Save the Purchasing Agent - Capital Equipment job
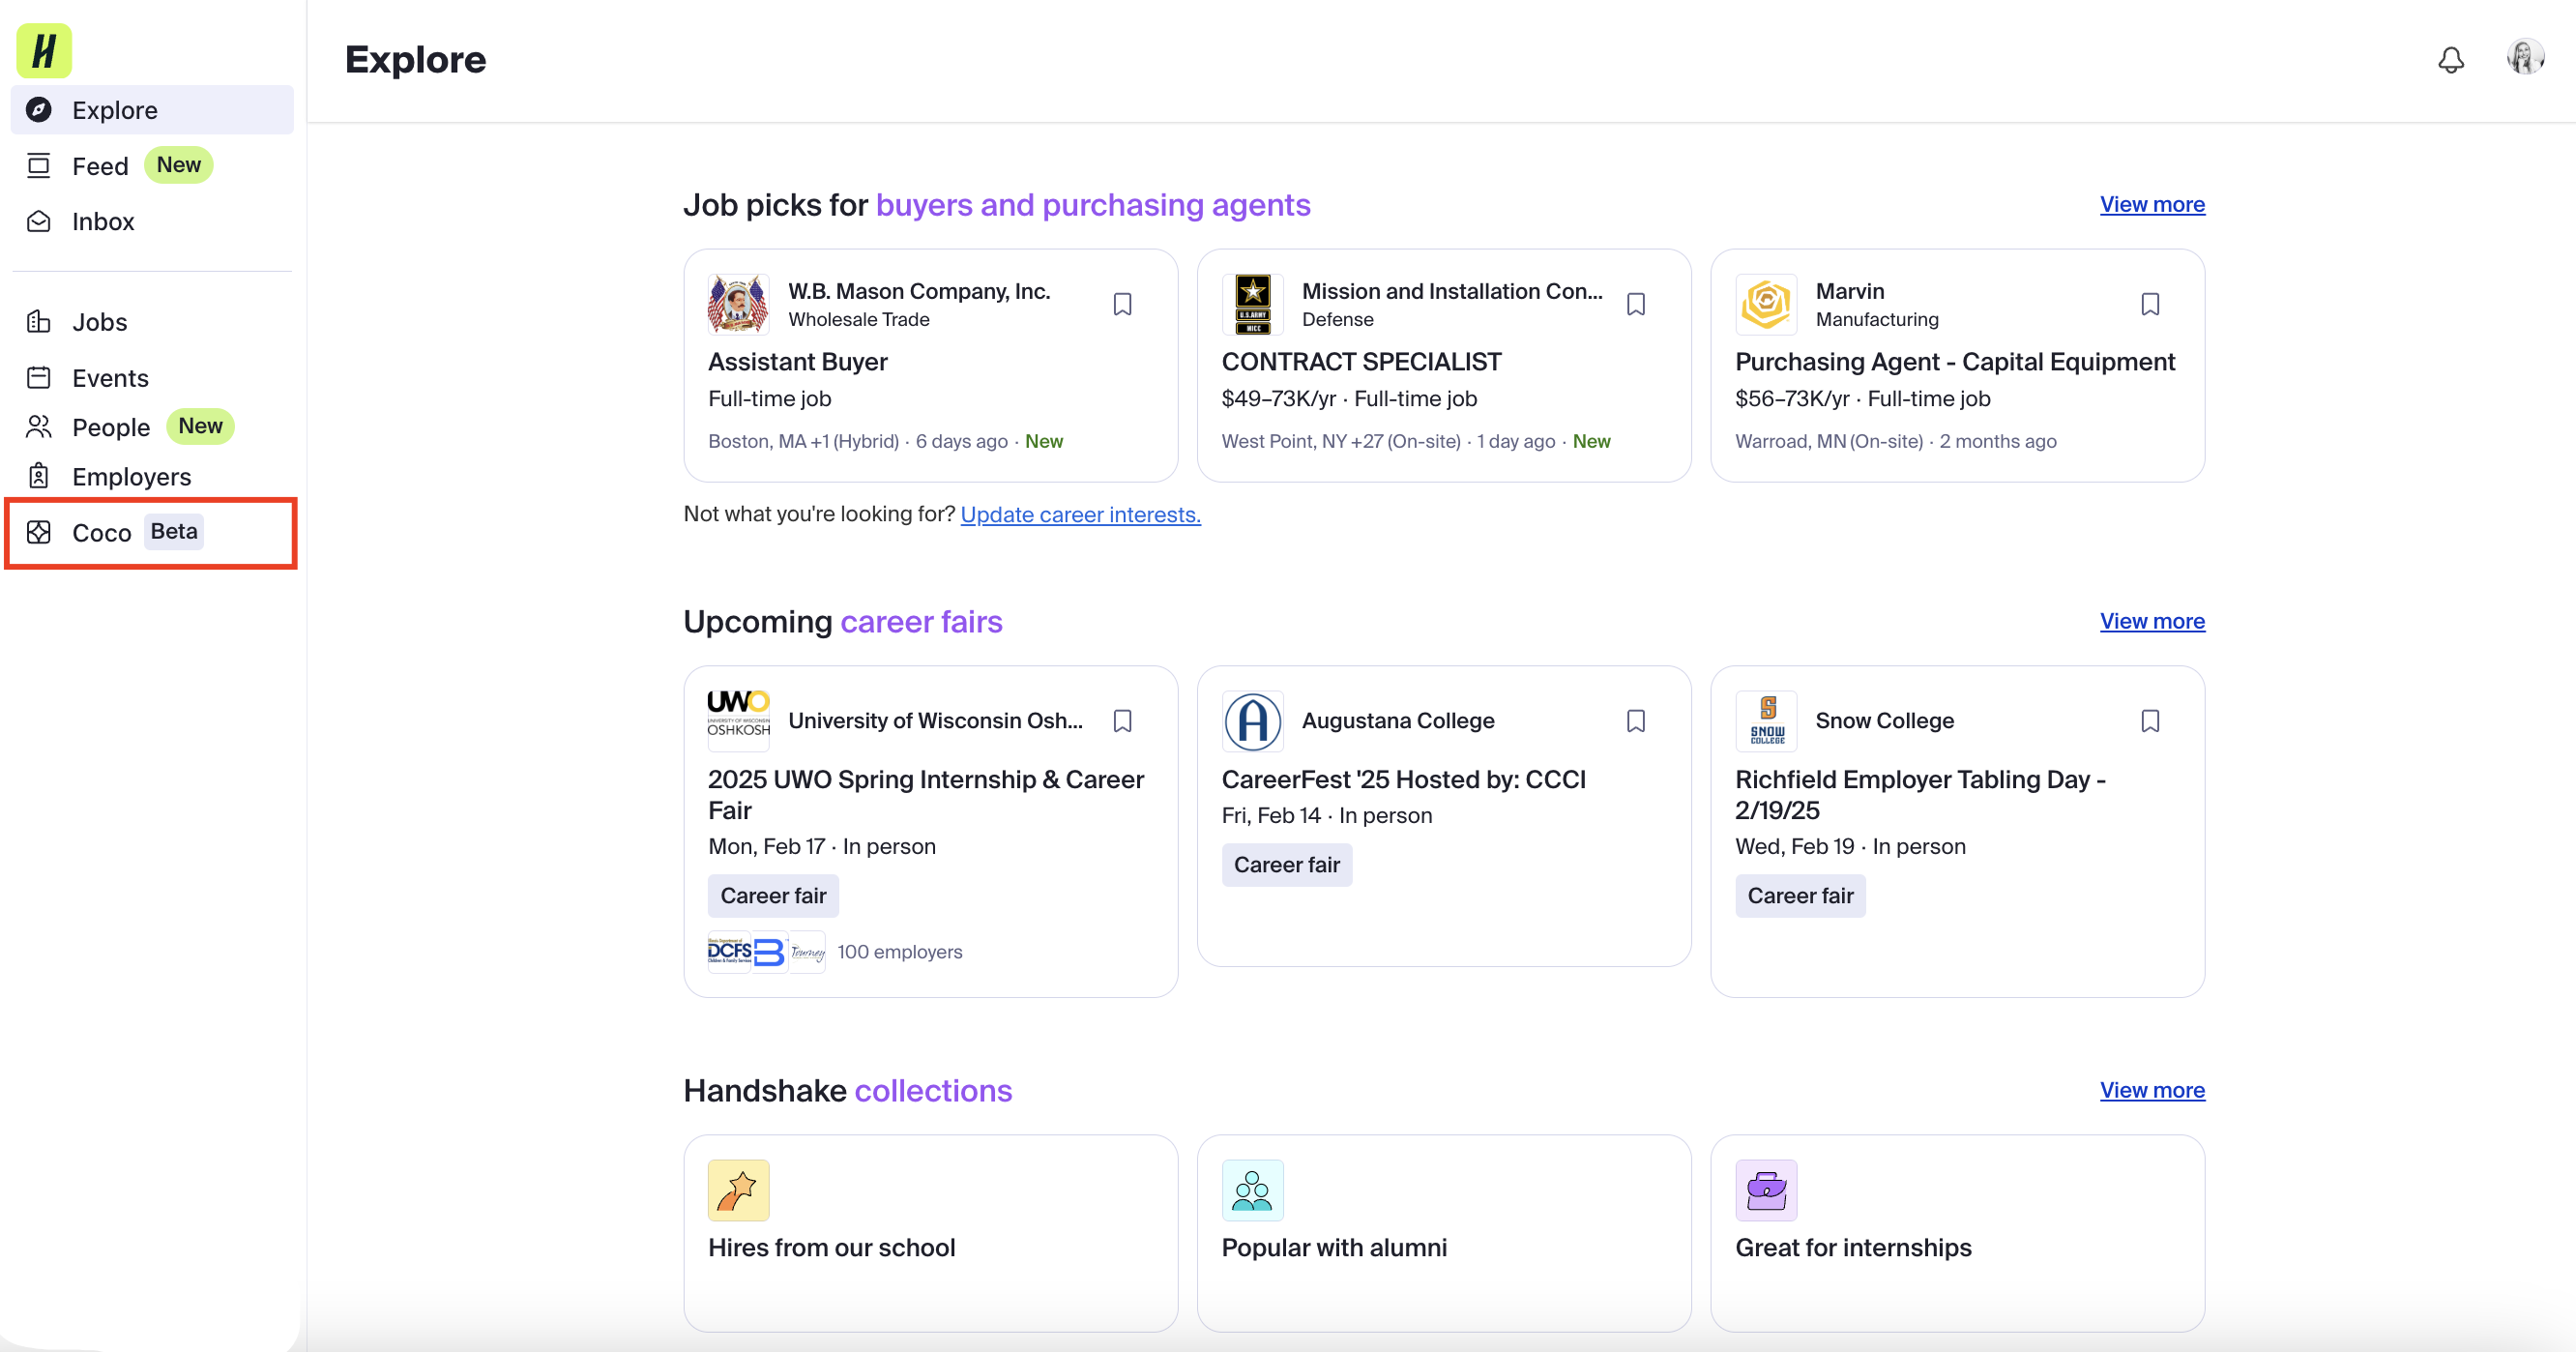Image resolution: width=2576 pixels, height=1352 pixels. (2150, 304)
